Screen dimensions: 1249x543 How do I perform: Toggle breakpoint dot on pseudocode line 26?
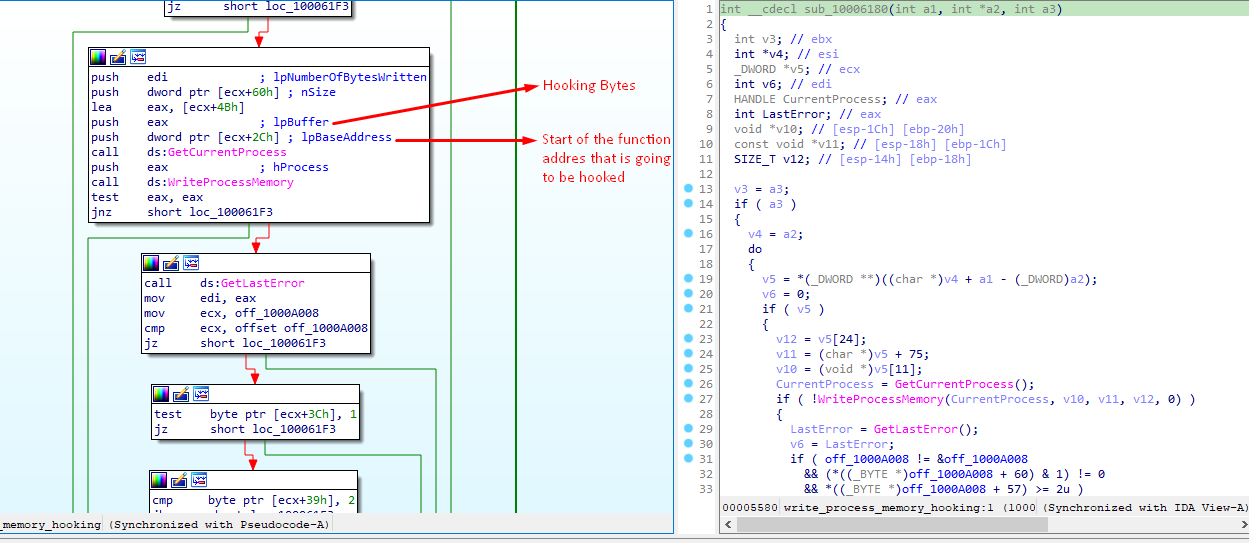(688, 384)
